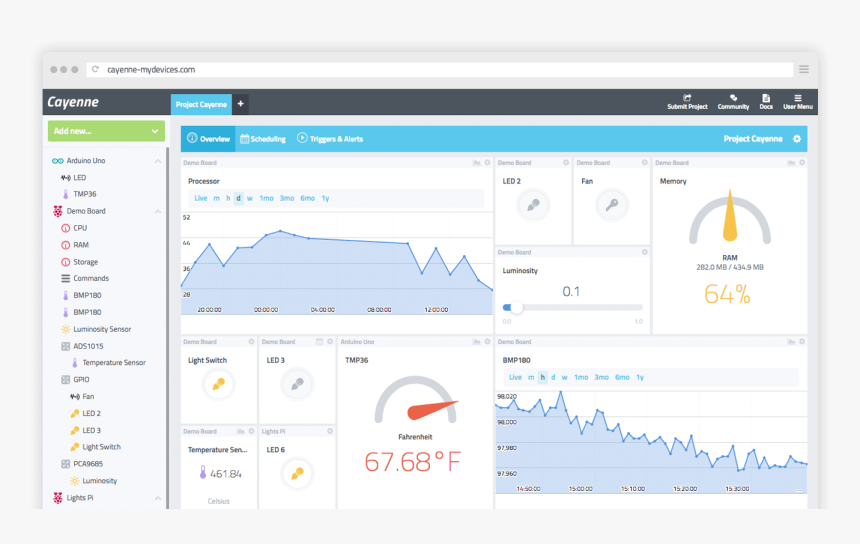Collapse the Arduino Uno device tree

[x=158, y=161]
